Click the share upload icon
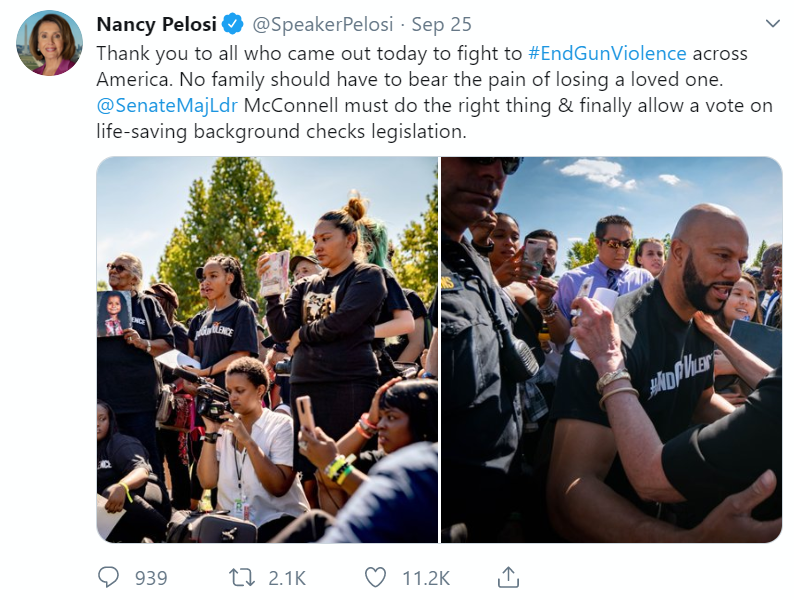 pyautogui.click(x=508, y=577)
